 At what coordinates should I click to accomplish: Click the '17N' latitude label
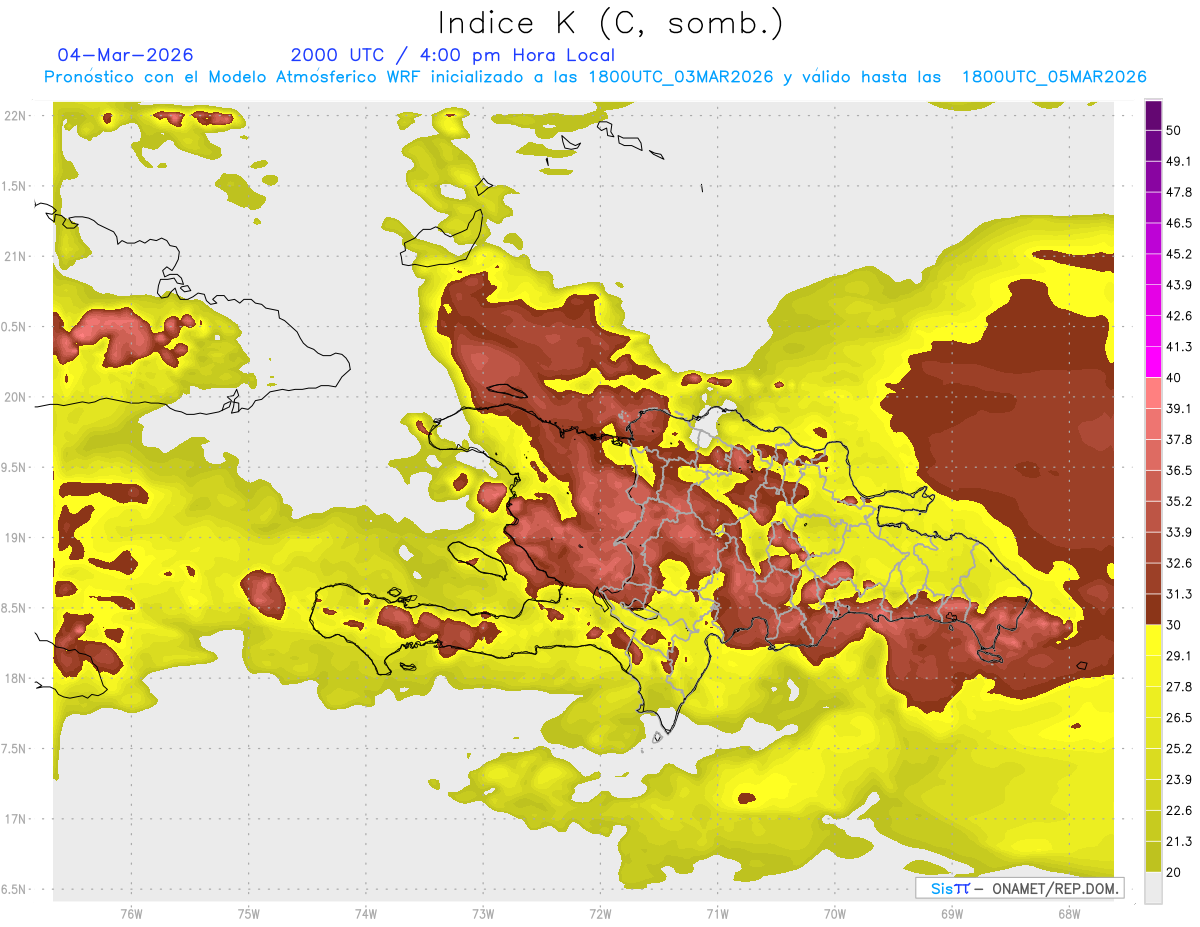pyautogui.click(x=15, y=819)
